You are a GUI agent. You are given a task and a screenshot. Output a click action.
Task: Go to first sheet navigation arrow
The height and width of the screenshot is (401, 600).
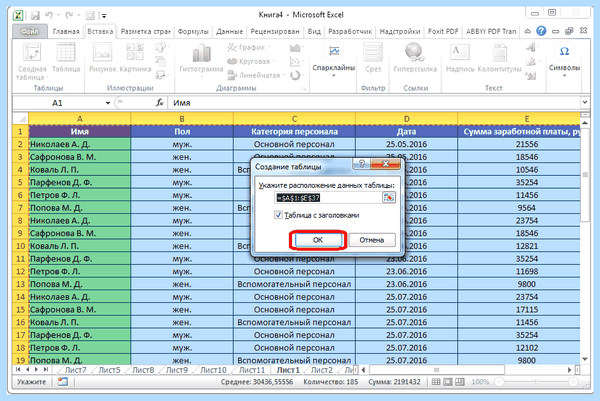(18, 370)
